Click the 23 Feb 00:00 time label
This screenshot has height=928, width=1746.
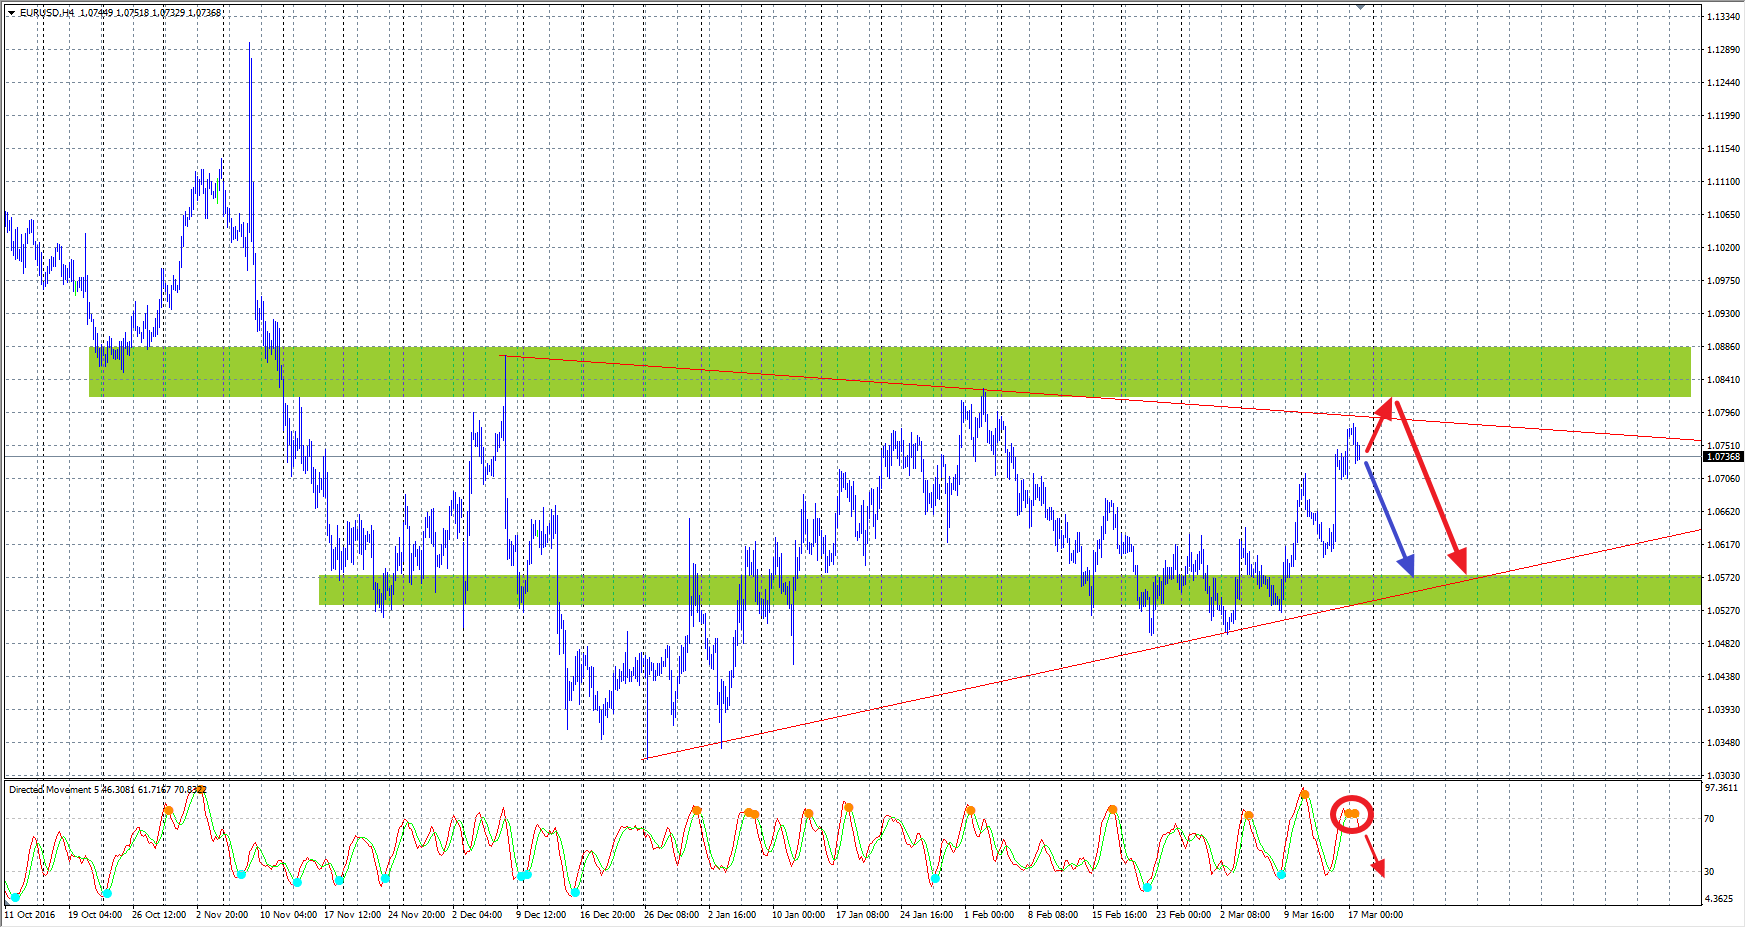[x=1183, y=915]
